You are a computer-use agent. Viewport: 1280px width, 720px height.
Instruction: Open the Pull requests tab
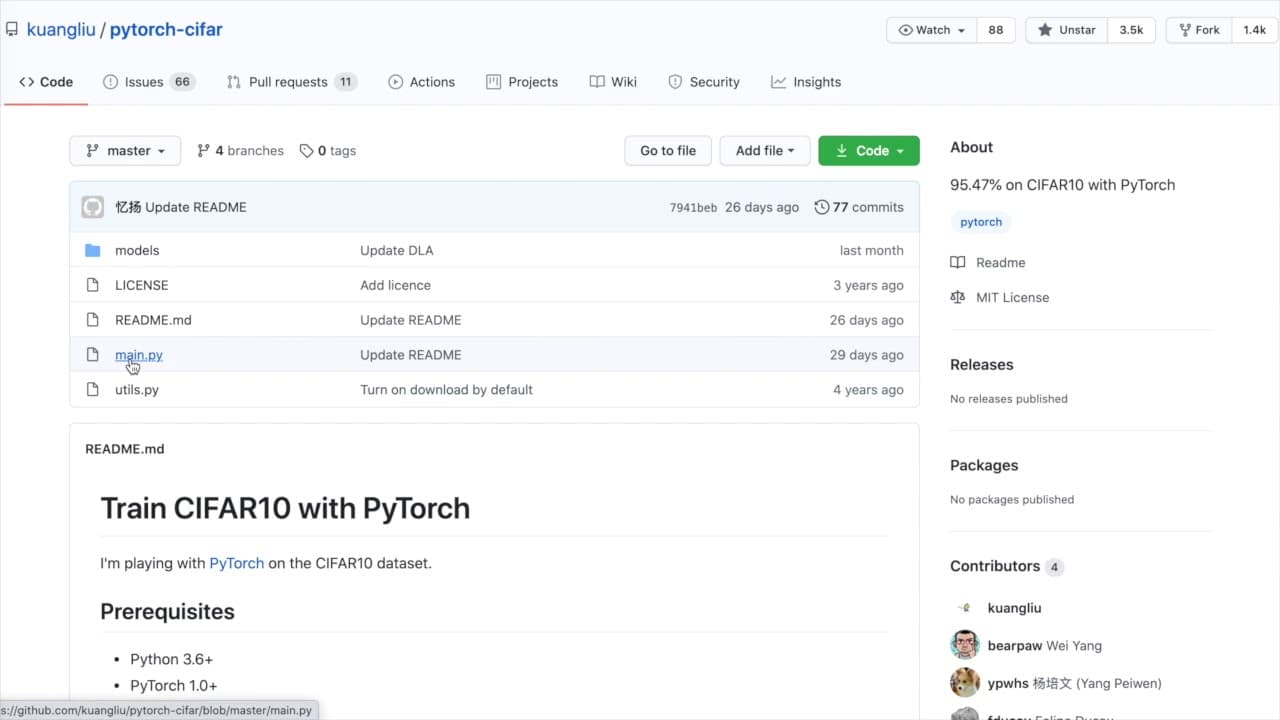pyautogui.click(x=291, y=82)
